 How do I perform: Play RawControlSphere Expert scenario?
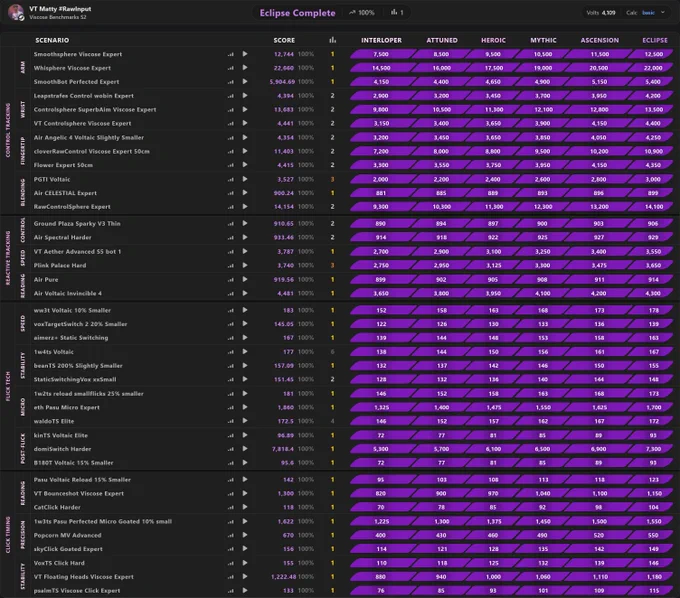pos(245,206)
